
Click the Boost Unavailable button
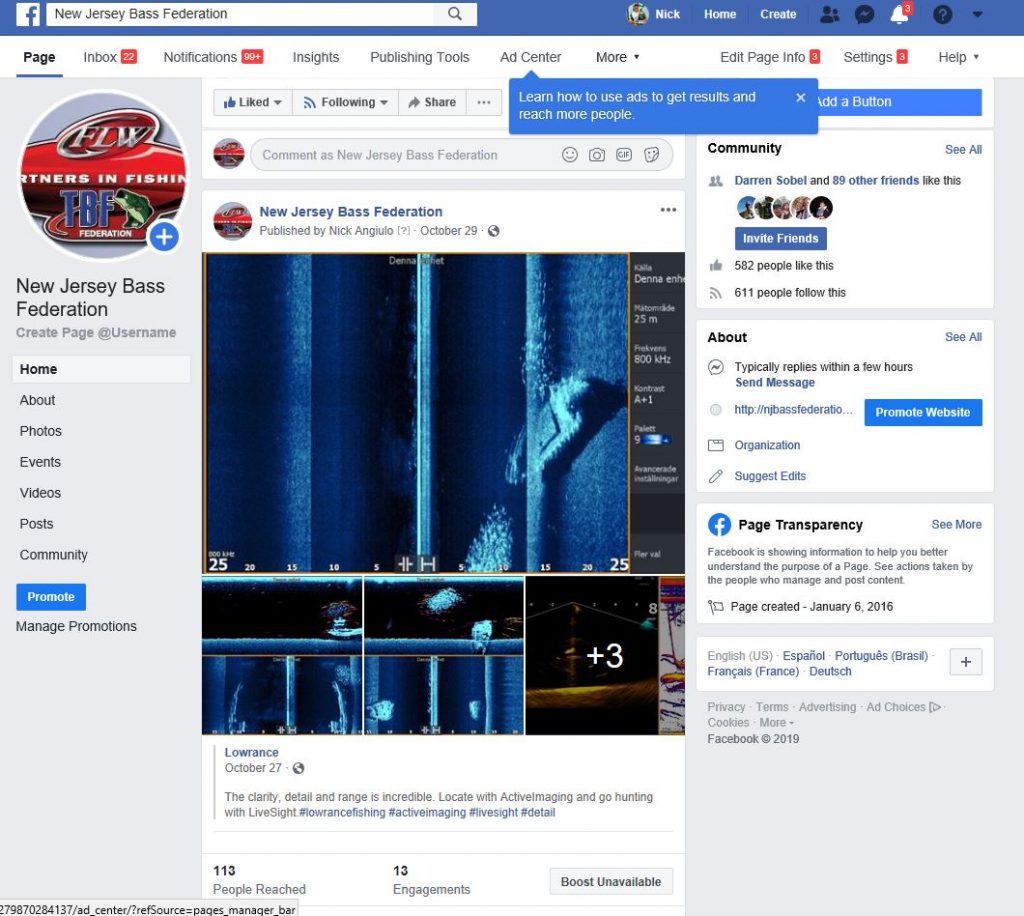pos(611,882)
